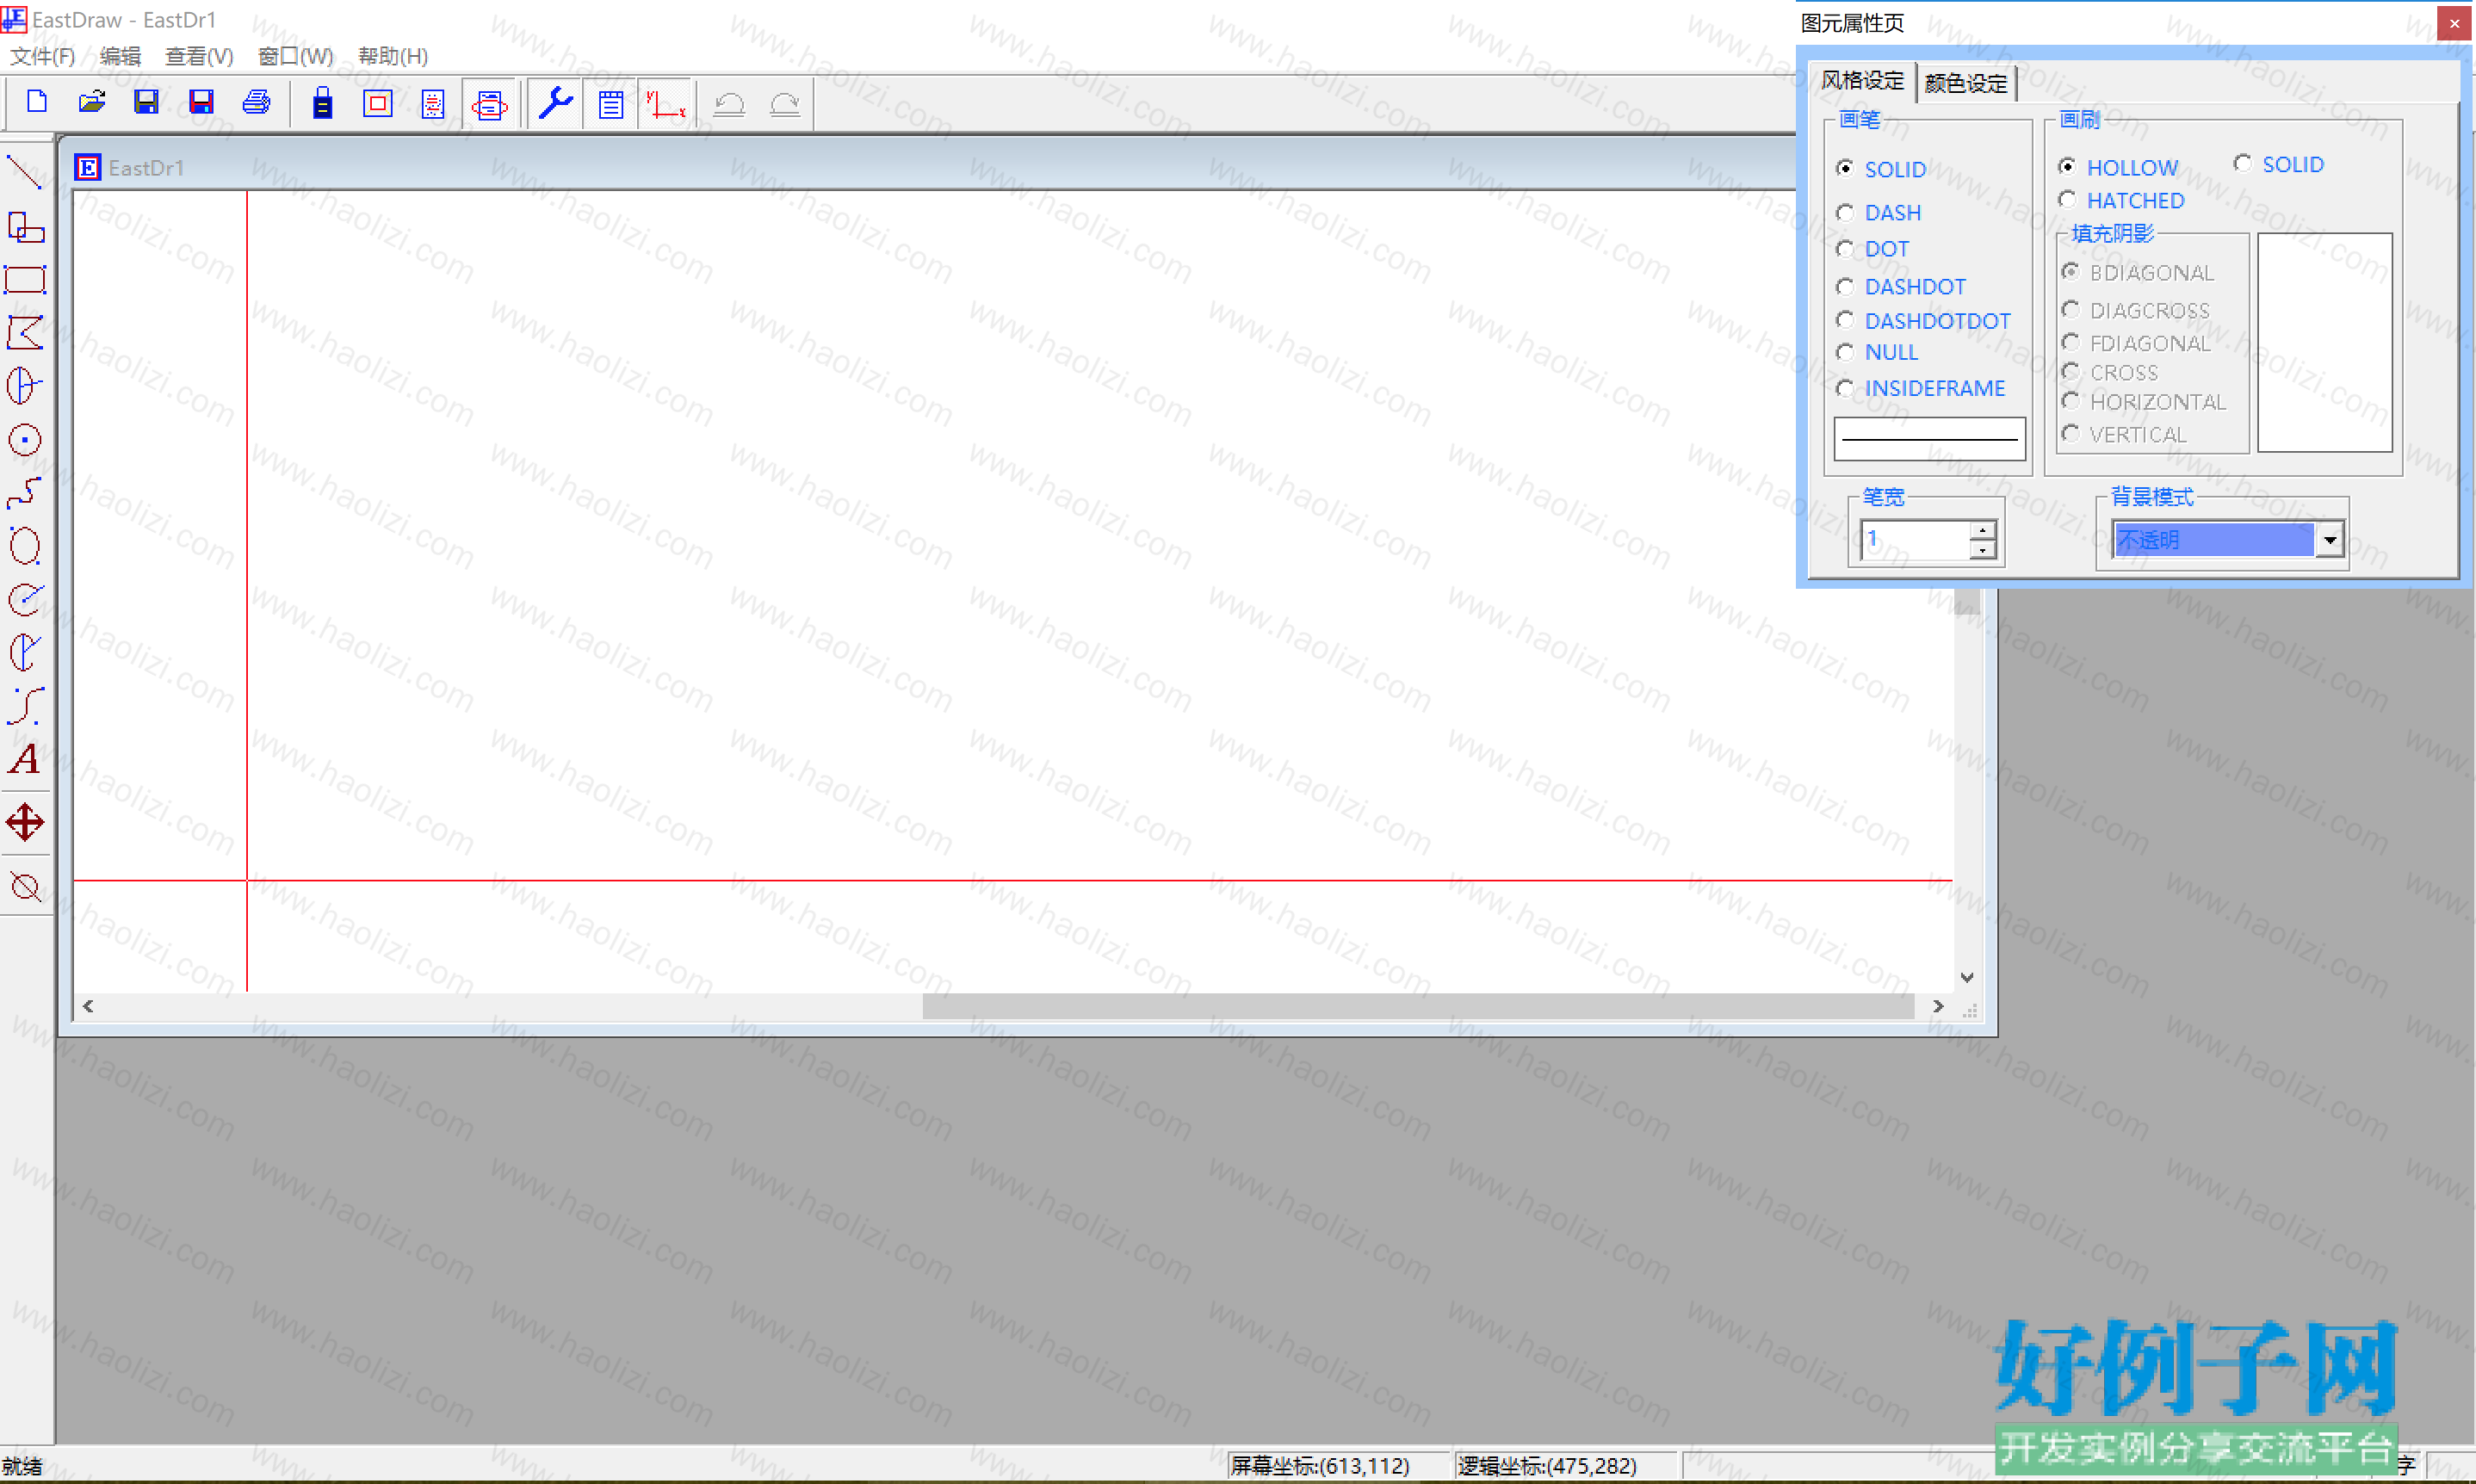Image resolution: width=2476 pixels, height=1484 pixels.
Task: Select the pie sector tool
Action: (x=25, y=652)
